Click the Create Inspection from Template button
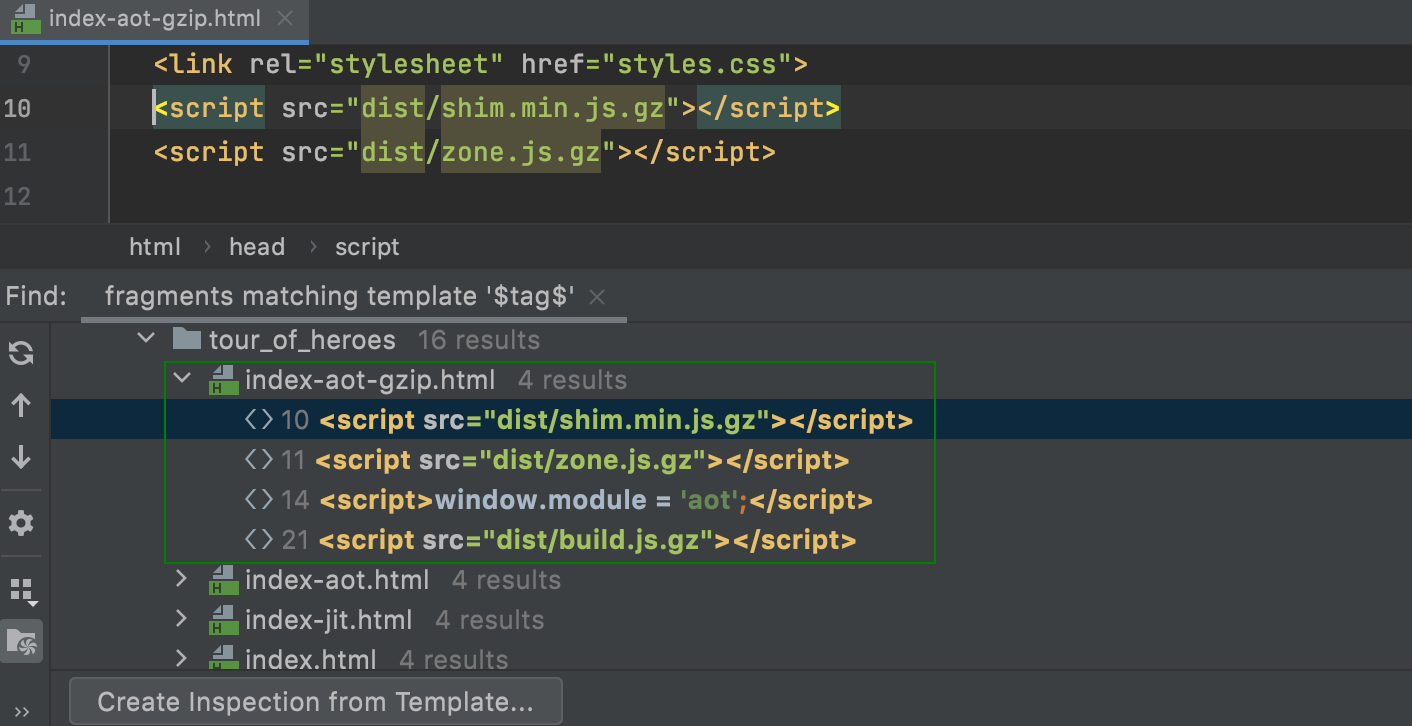 (x=315, y=700)
